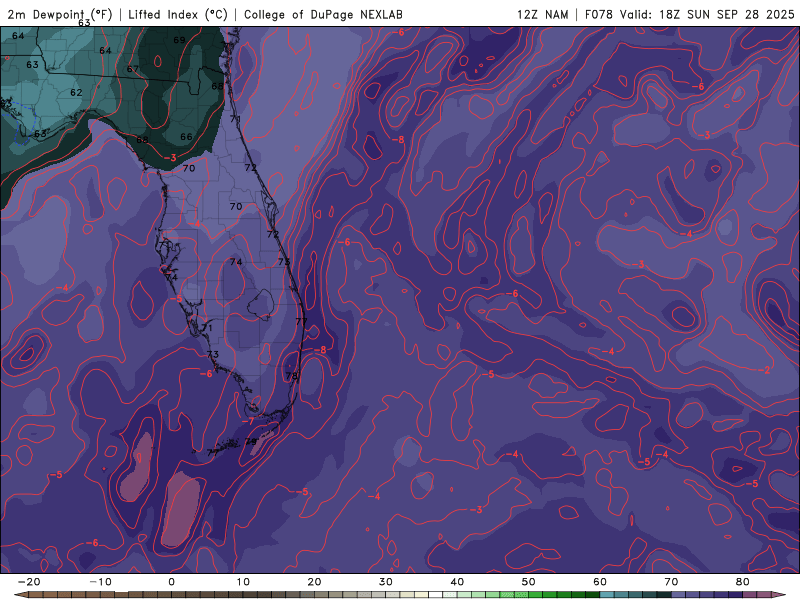The image size is (800, 600).
Task: Click the "-7" lifted index contour label
Action: coord(247,421)
